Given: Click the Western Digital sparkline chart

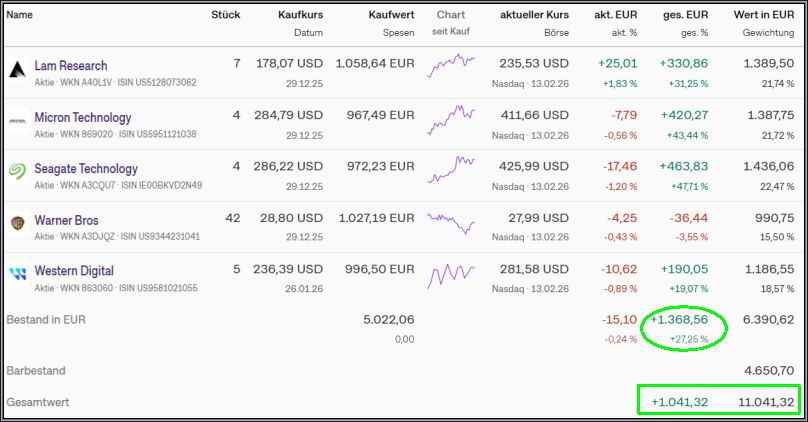Looking at the screenshot, I should click(x=451, y=273).
